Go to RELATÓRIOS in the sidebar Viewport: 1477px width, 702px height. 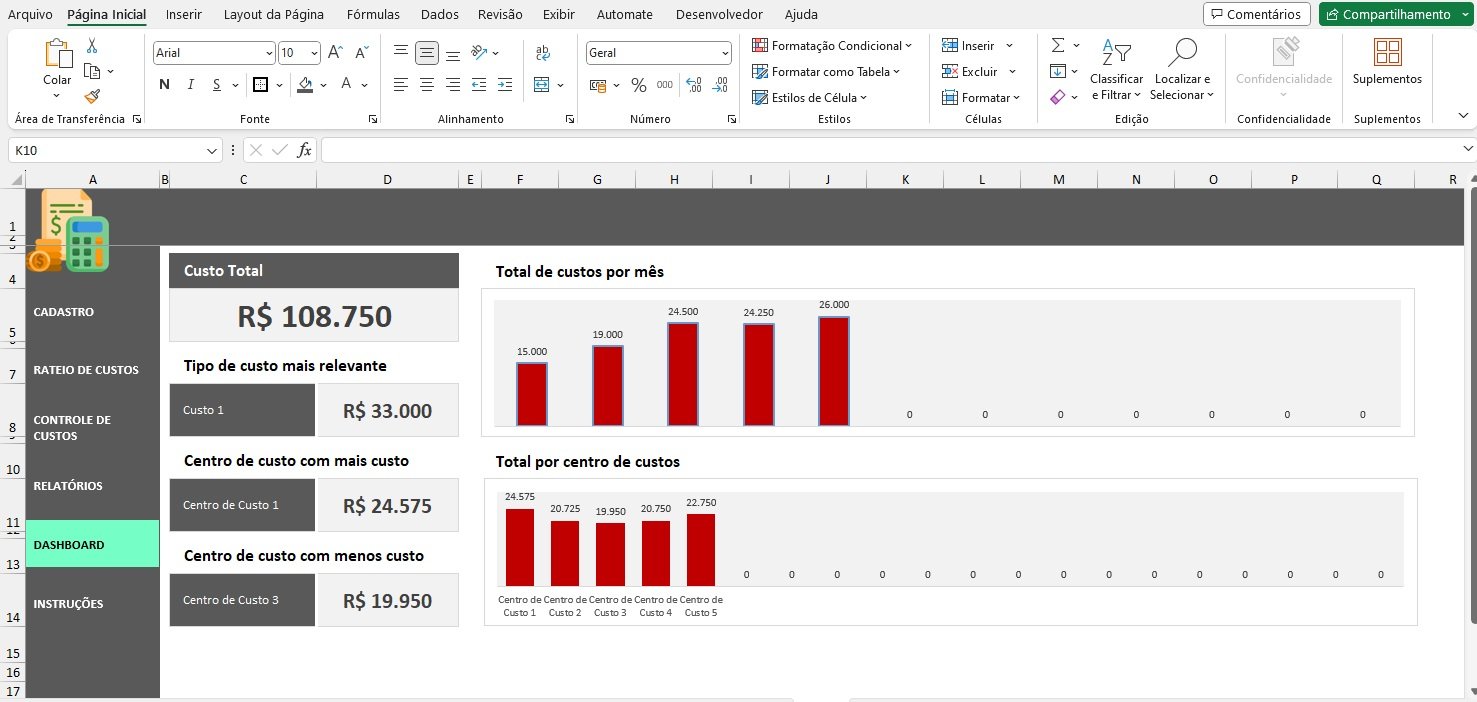tap(68, 486)
